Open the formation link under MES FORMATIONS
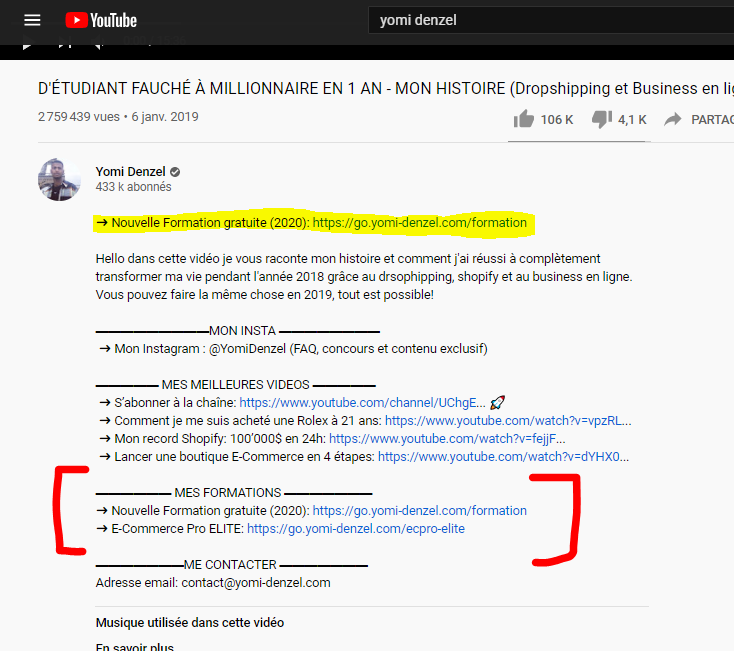This screenshot has width=734, height=651. coord(419,511)
